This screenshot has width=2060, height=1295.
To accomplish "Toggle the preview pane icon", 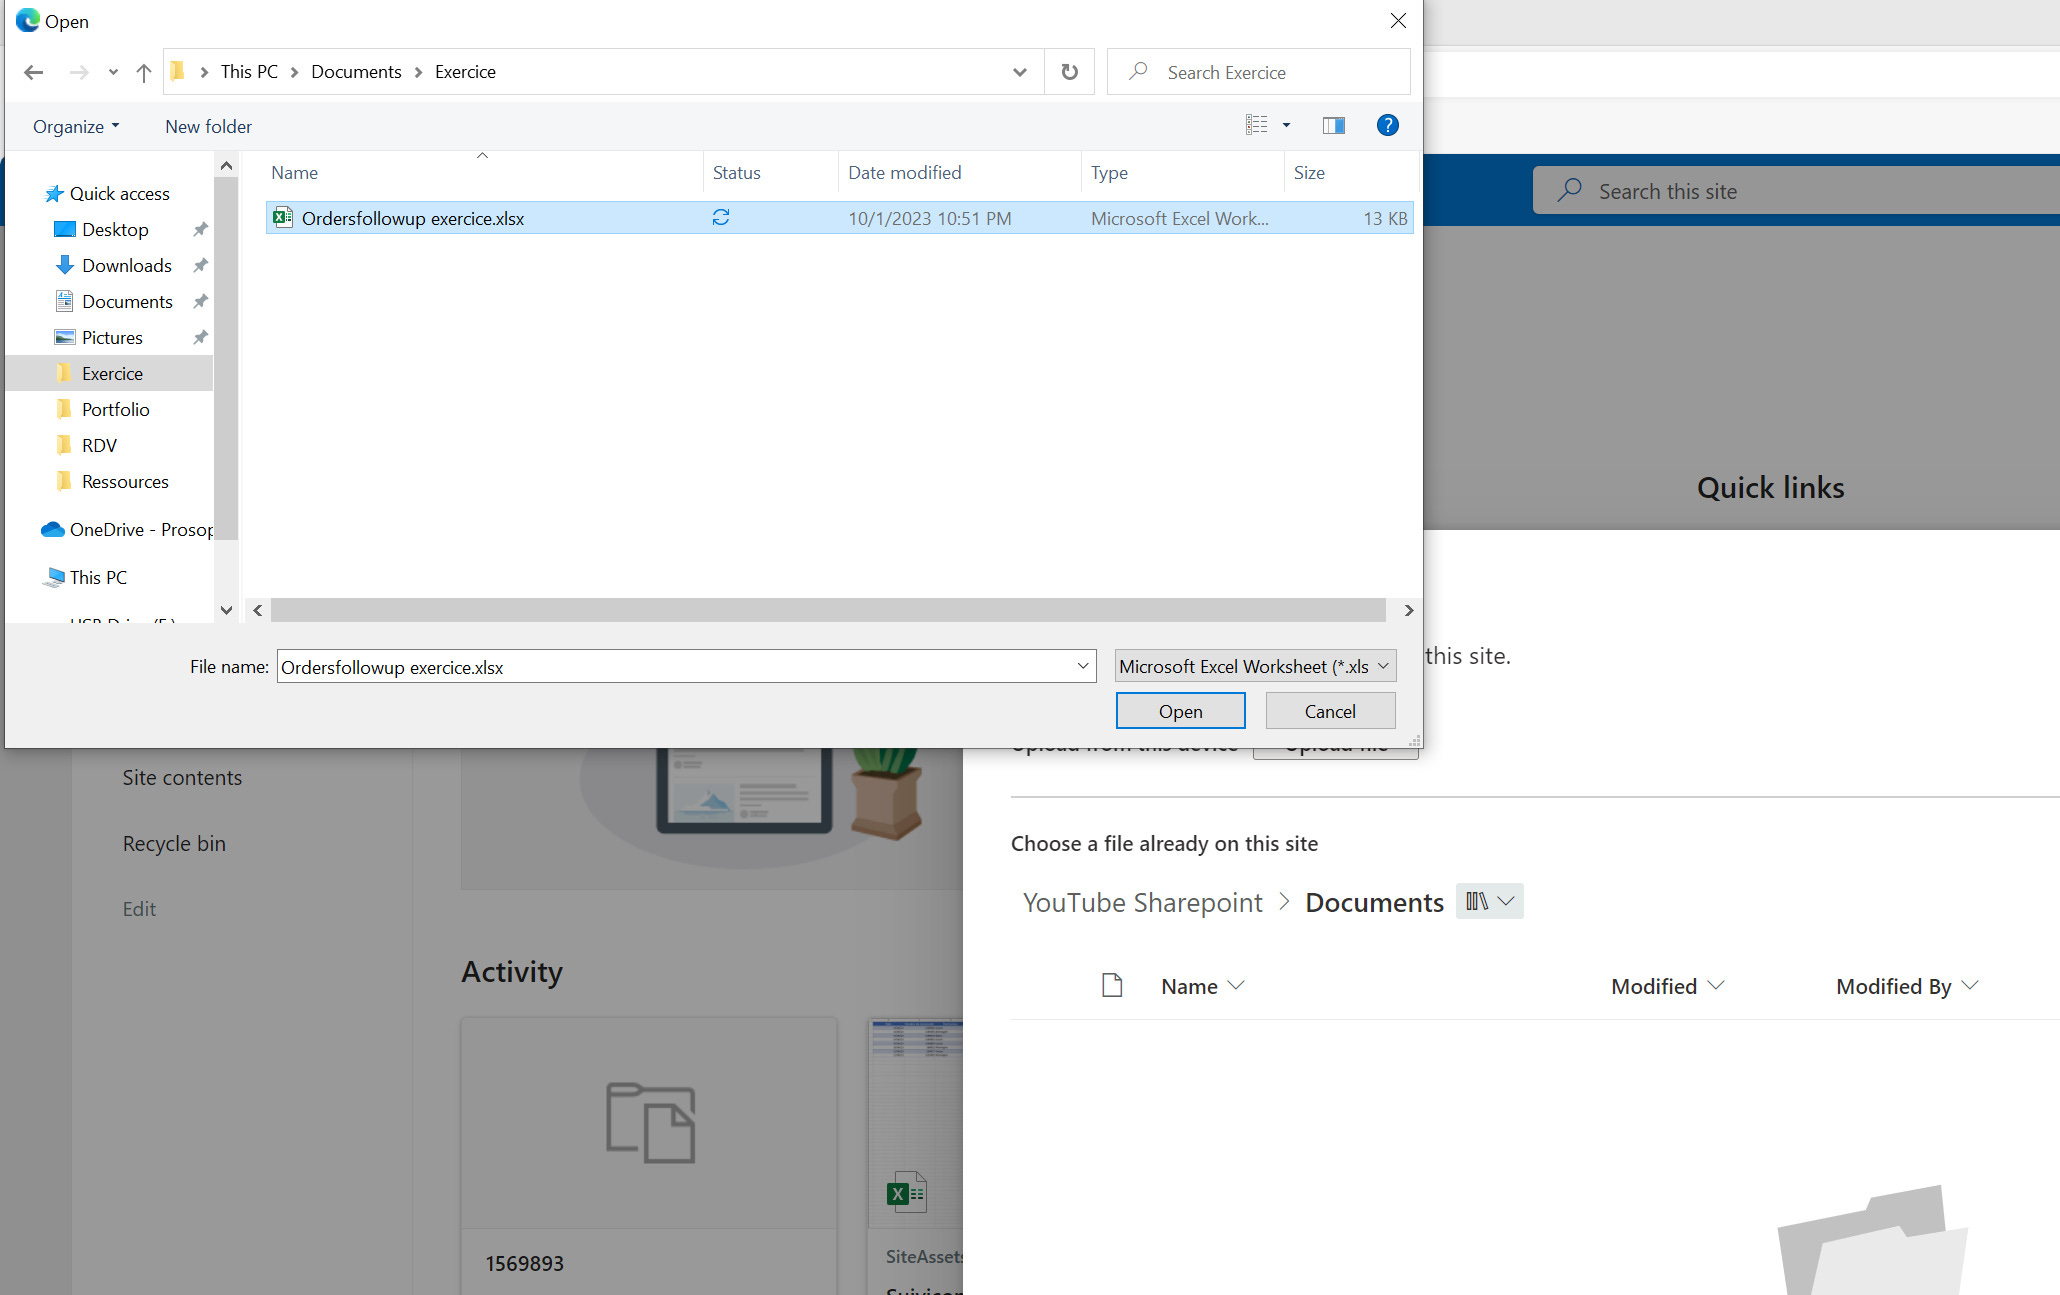I will (x=1333, y=126).
